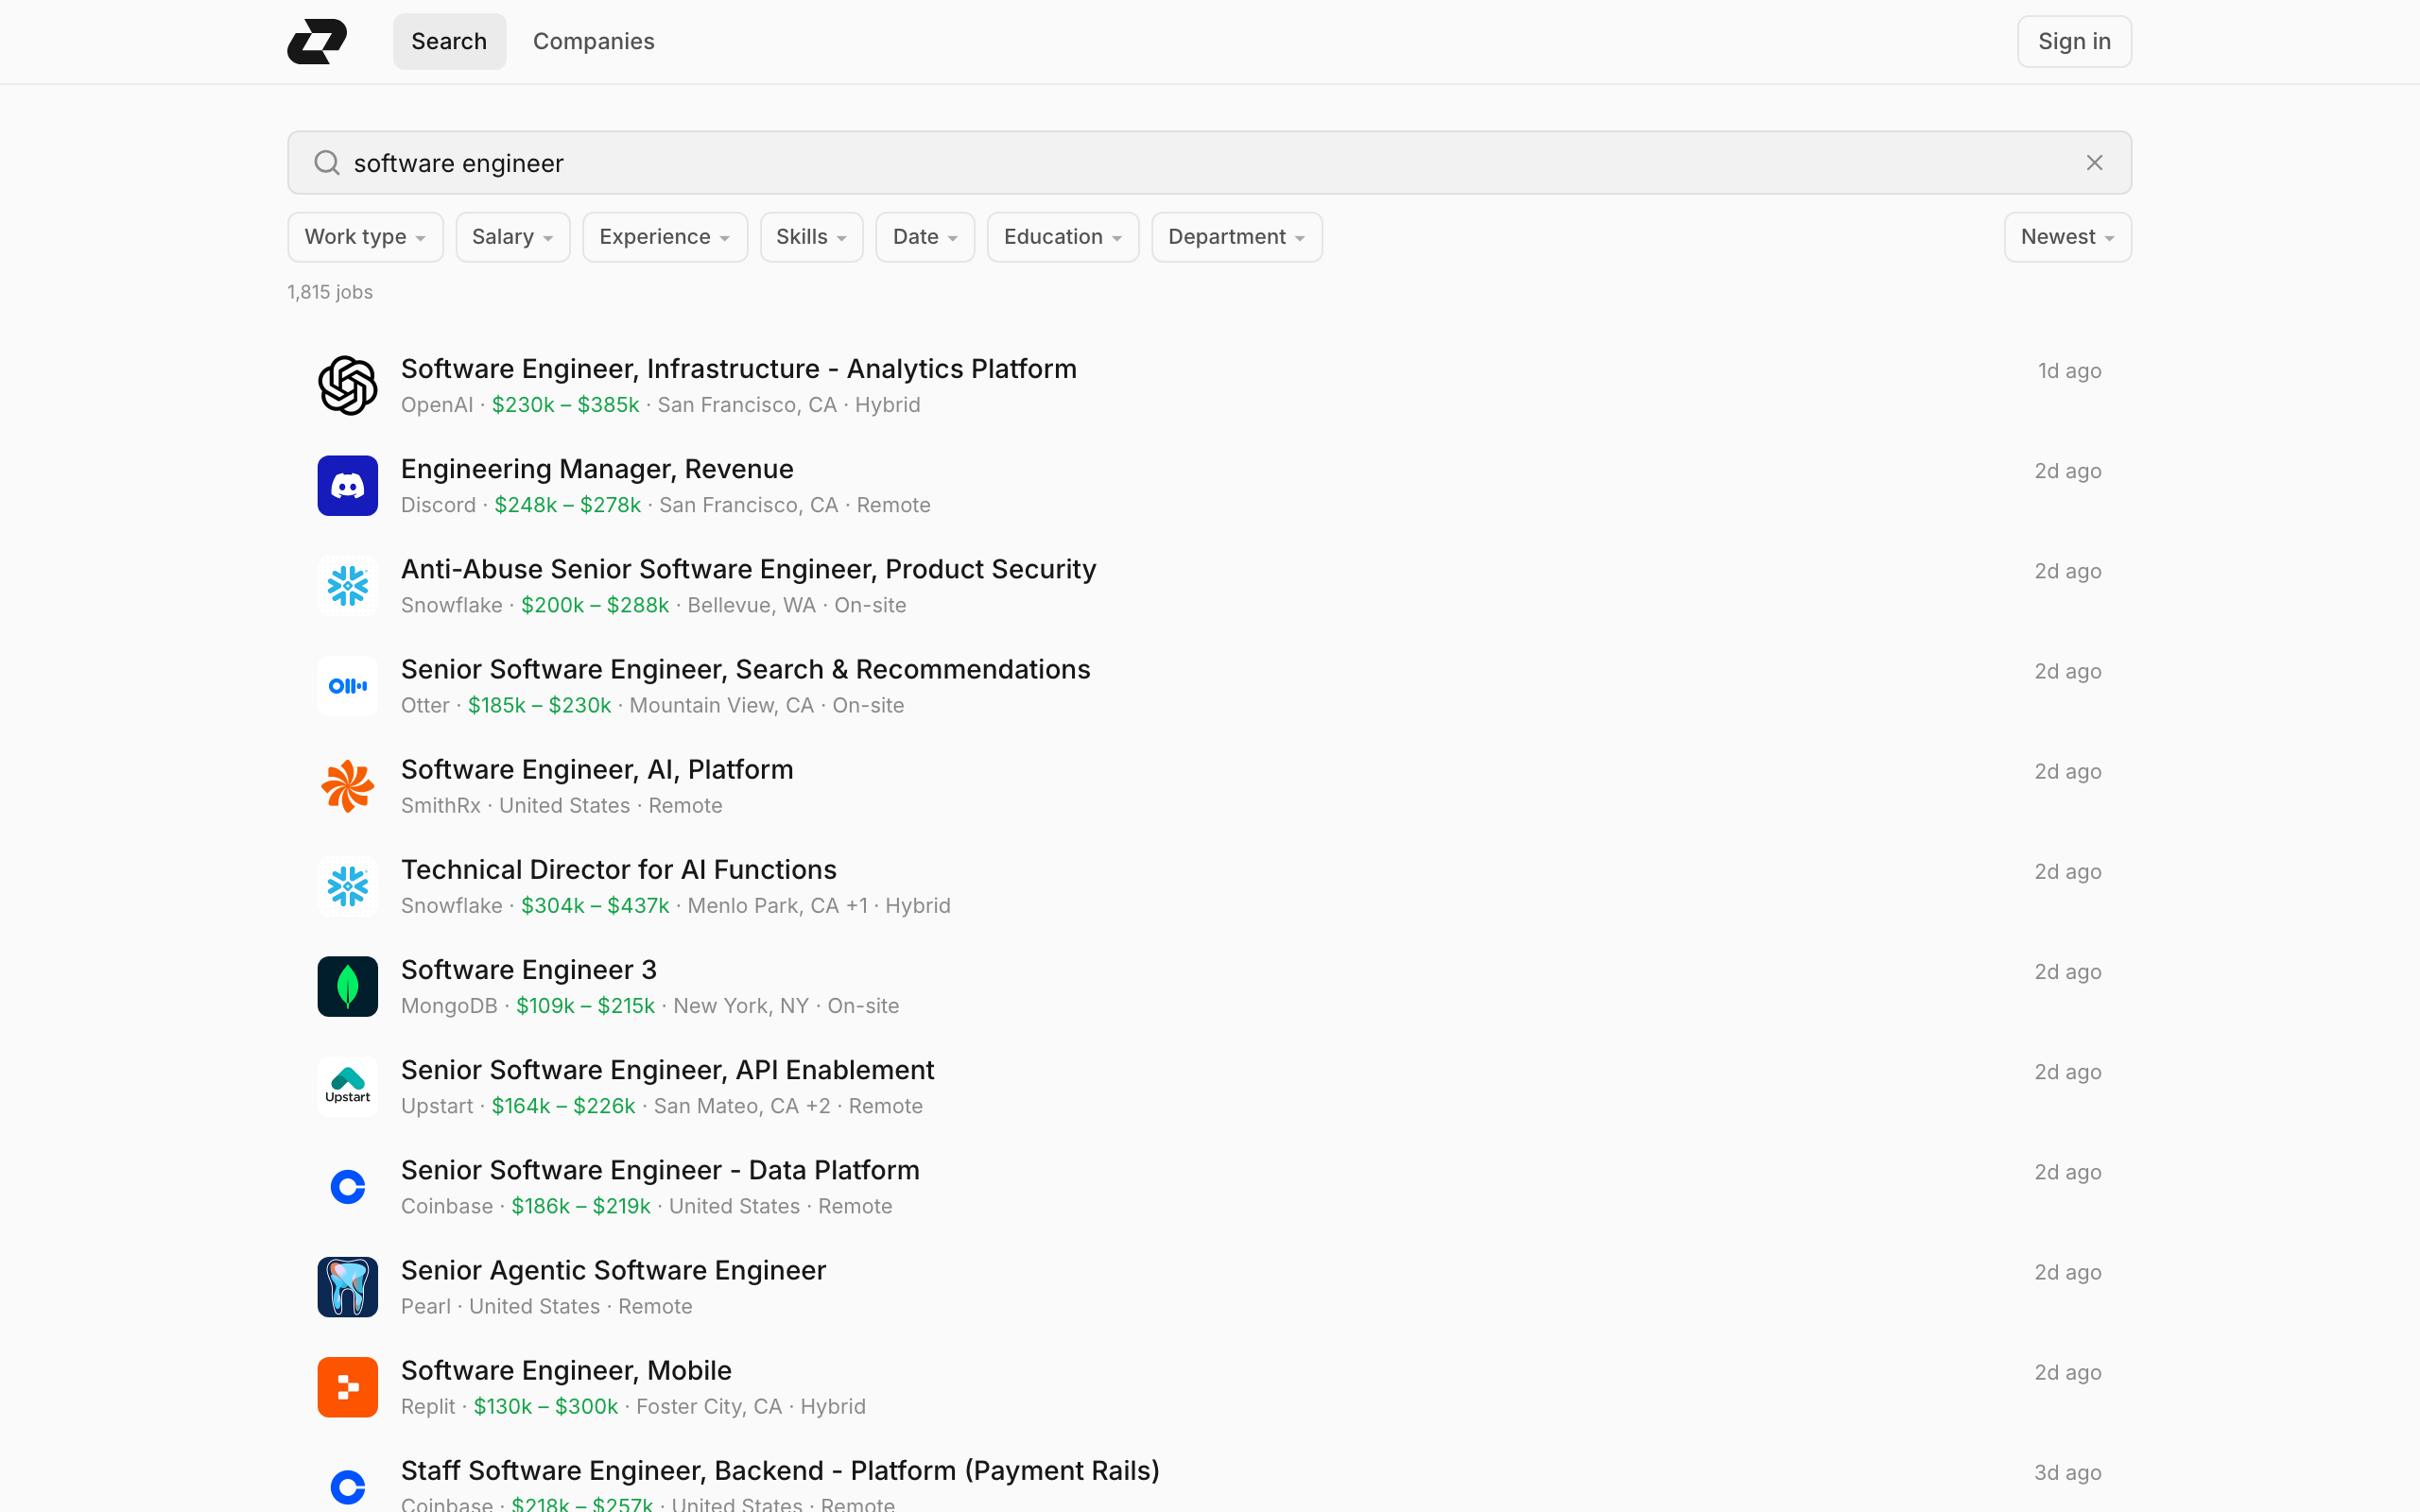Click the Pearl tooth logo
This screenshot has width=2420, height=1512.
[x=347, y=1287]
